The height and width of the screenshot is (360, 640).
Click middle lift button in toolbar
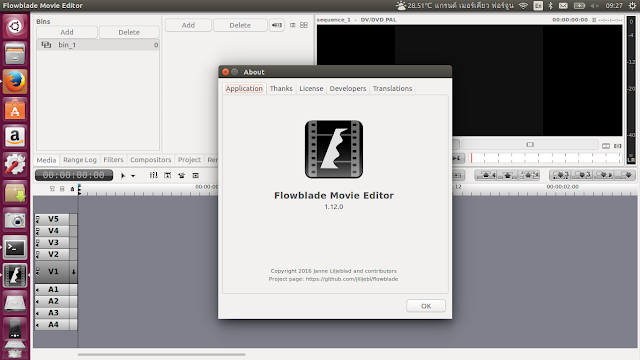coord(507,175)
